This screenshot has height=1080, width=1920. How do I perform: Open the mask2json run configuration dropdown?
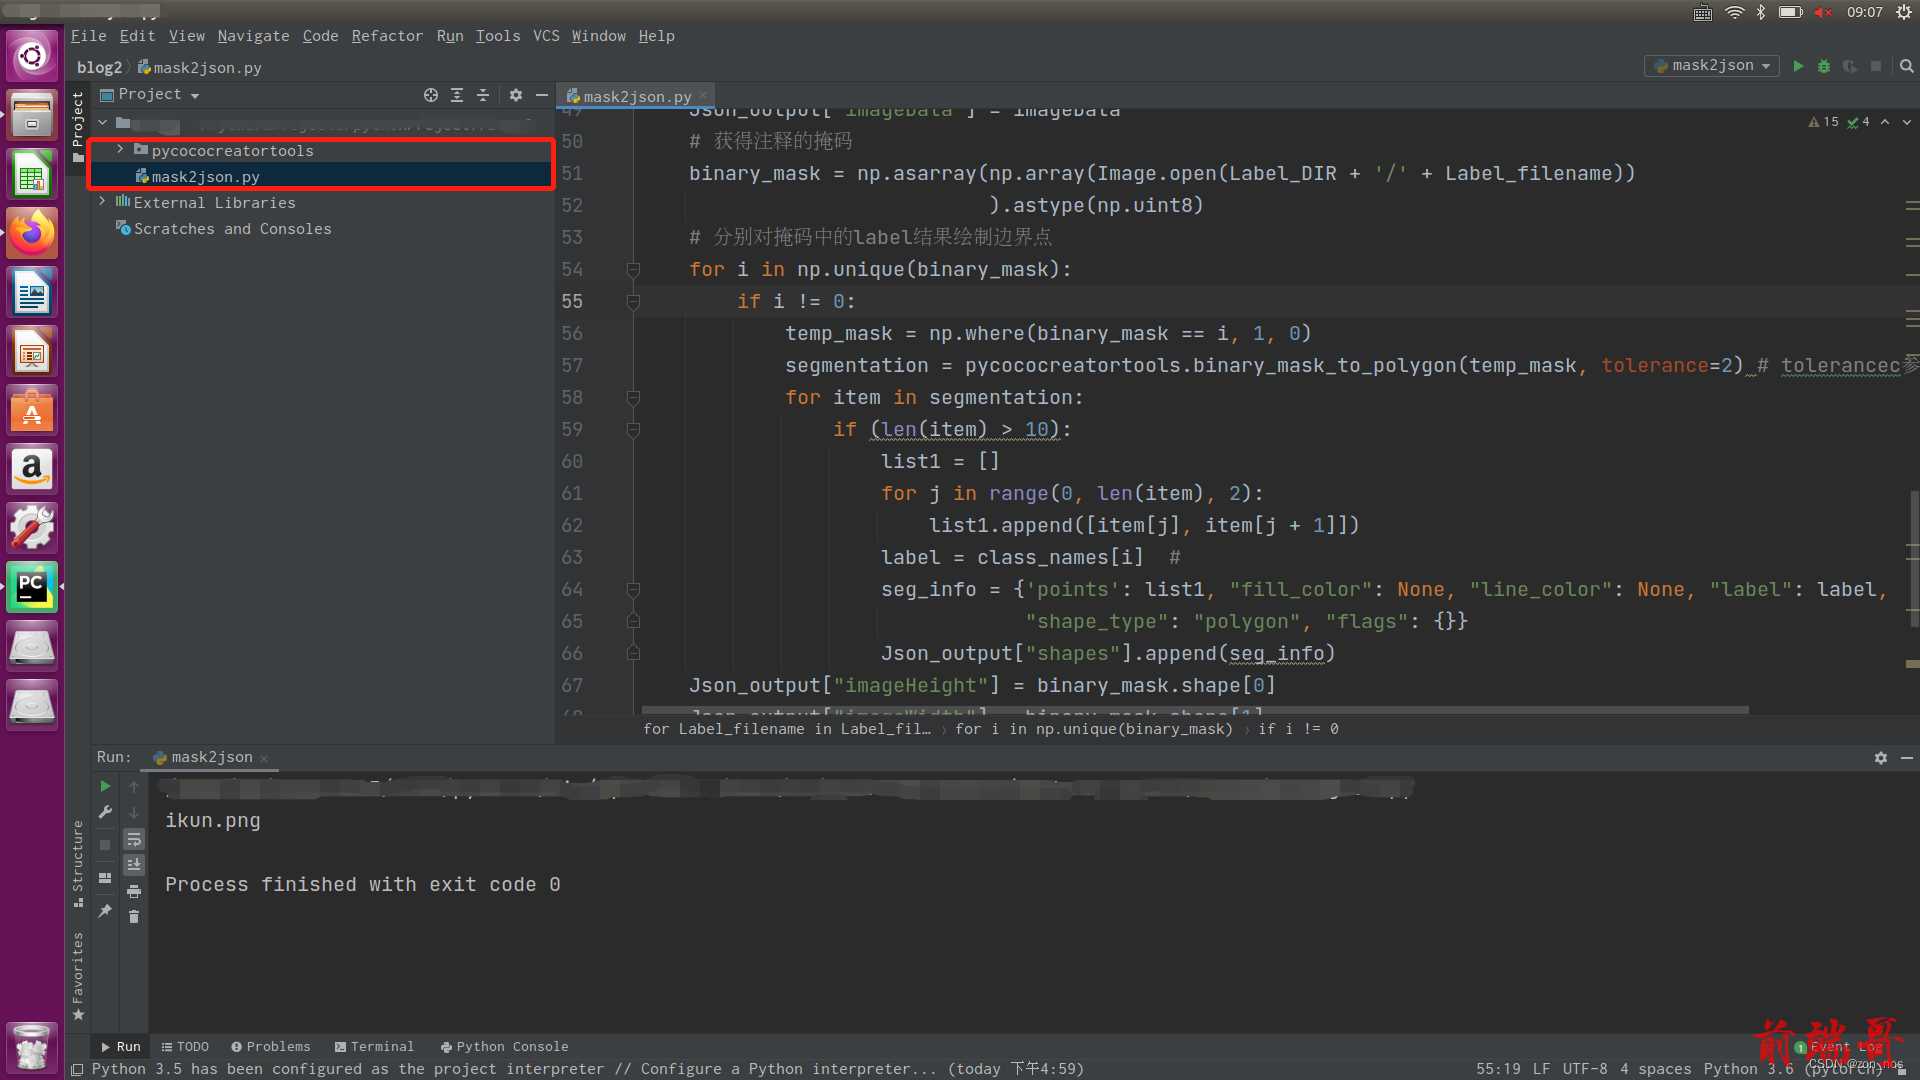[1711, 66]
